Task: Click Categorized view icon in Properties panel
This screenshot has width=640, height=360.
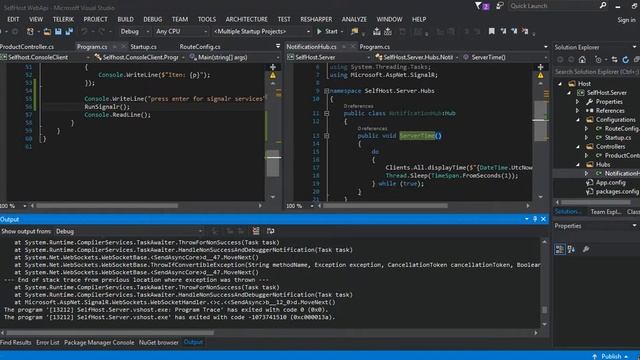Action: point(560,249)
